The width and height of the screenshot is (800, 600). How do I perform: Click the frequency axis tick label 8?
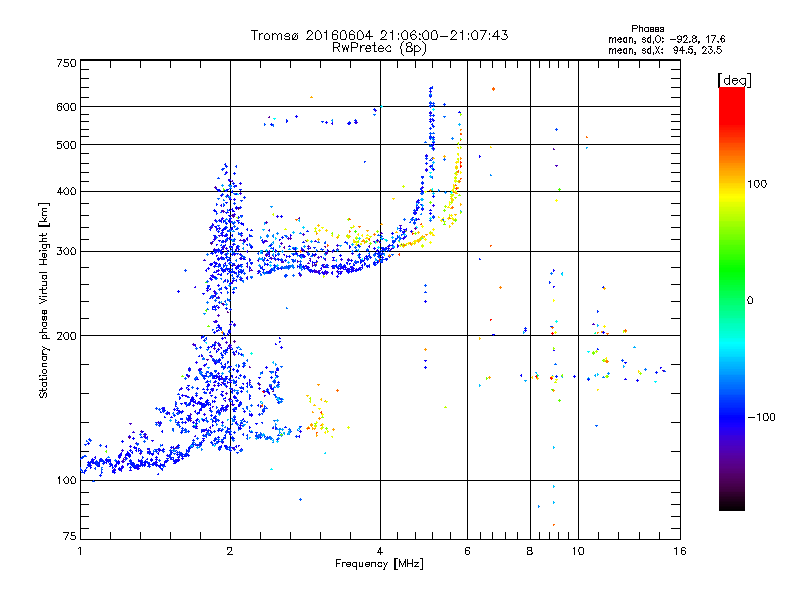(x=530, y=551)
